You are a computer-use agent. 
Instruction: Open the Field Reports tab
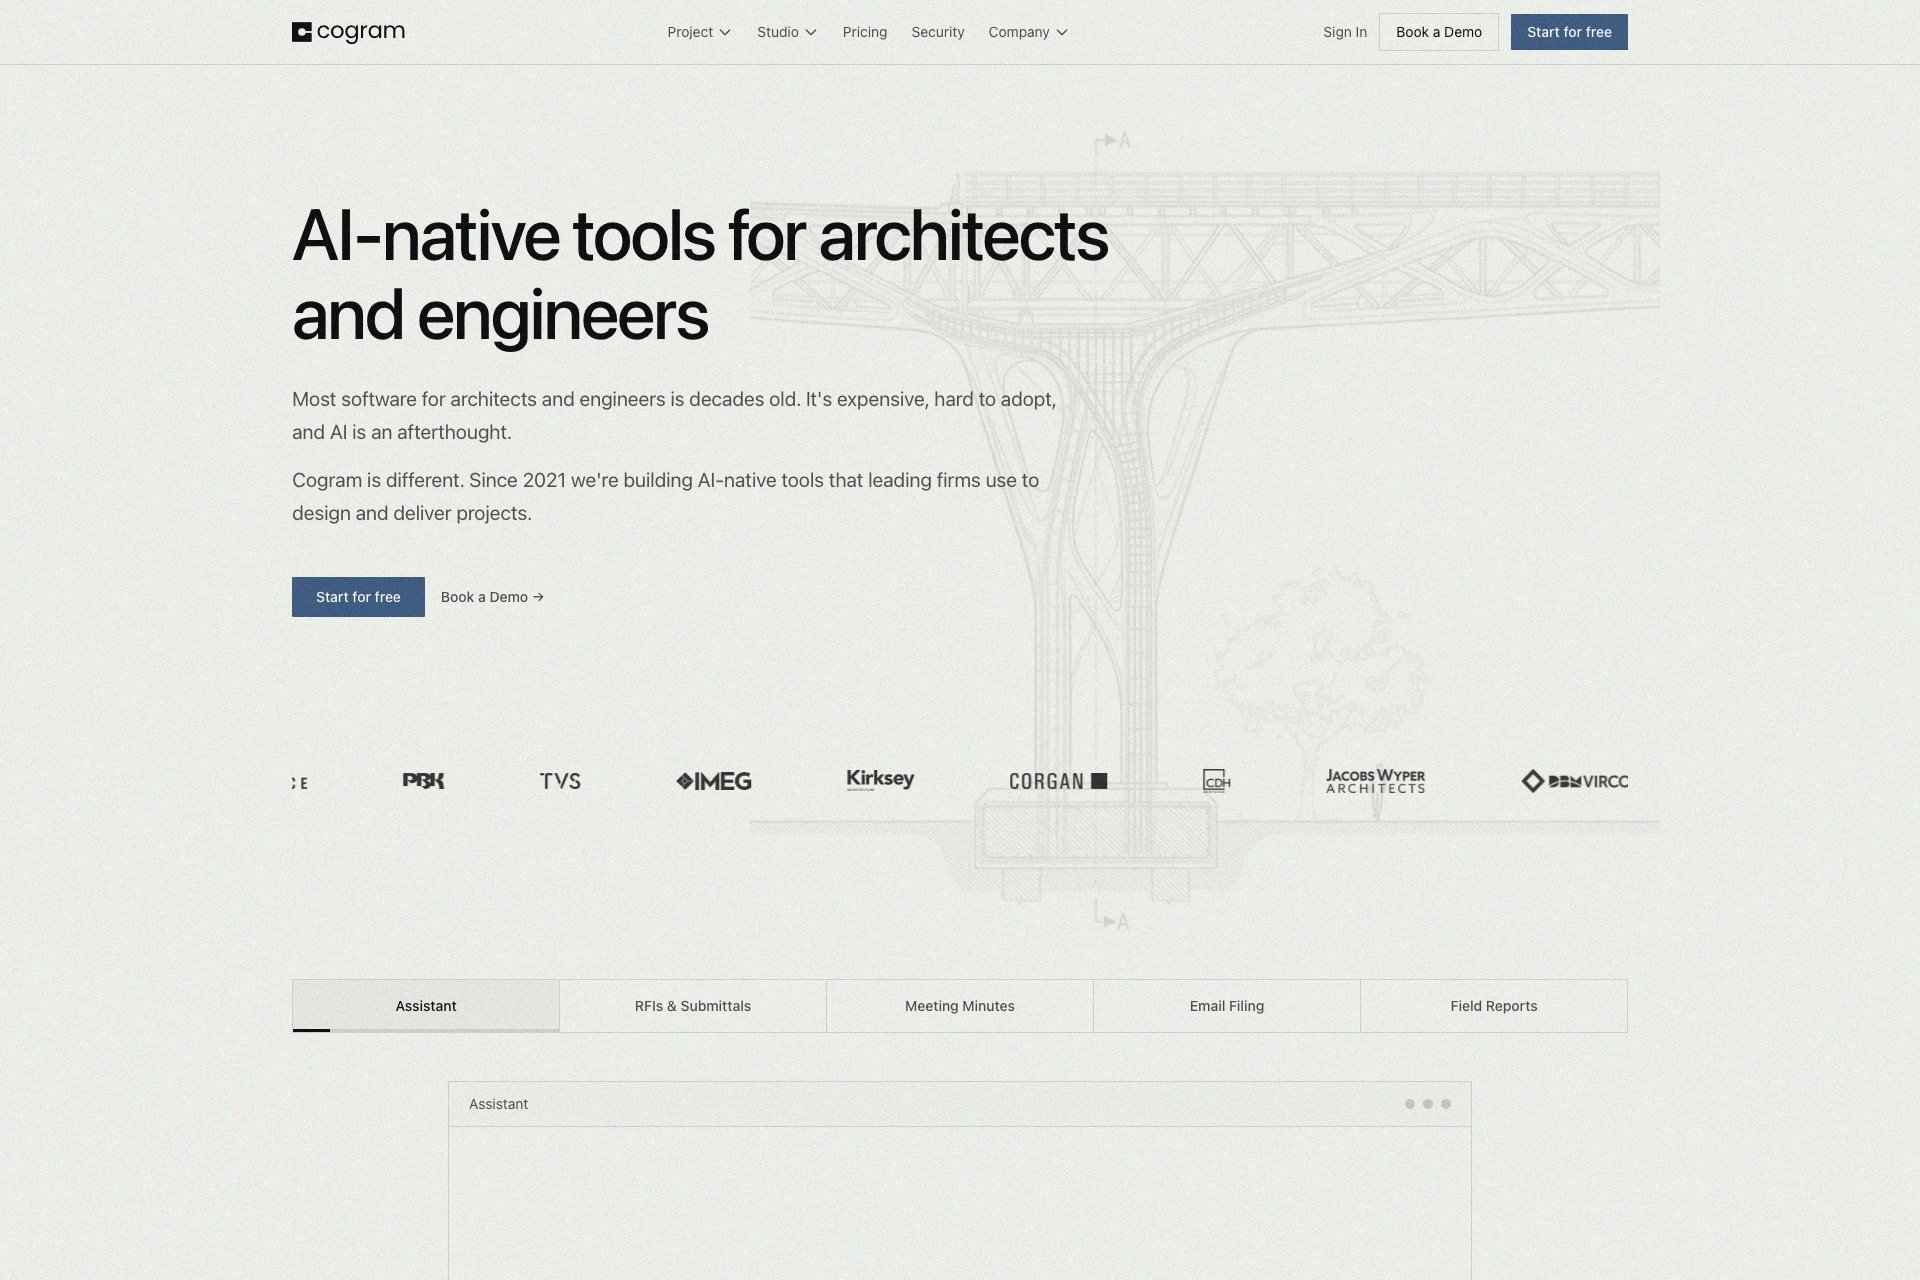coord(1493,1006)
